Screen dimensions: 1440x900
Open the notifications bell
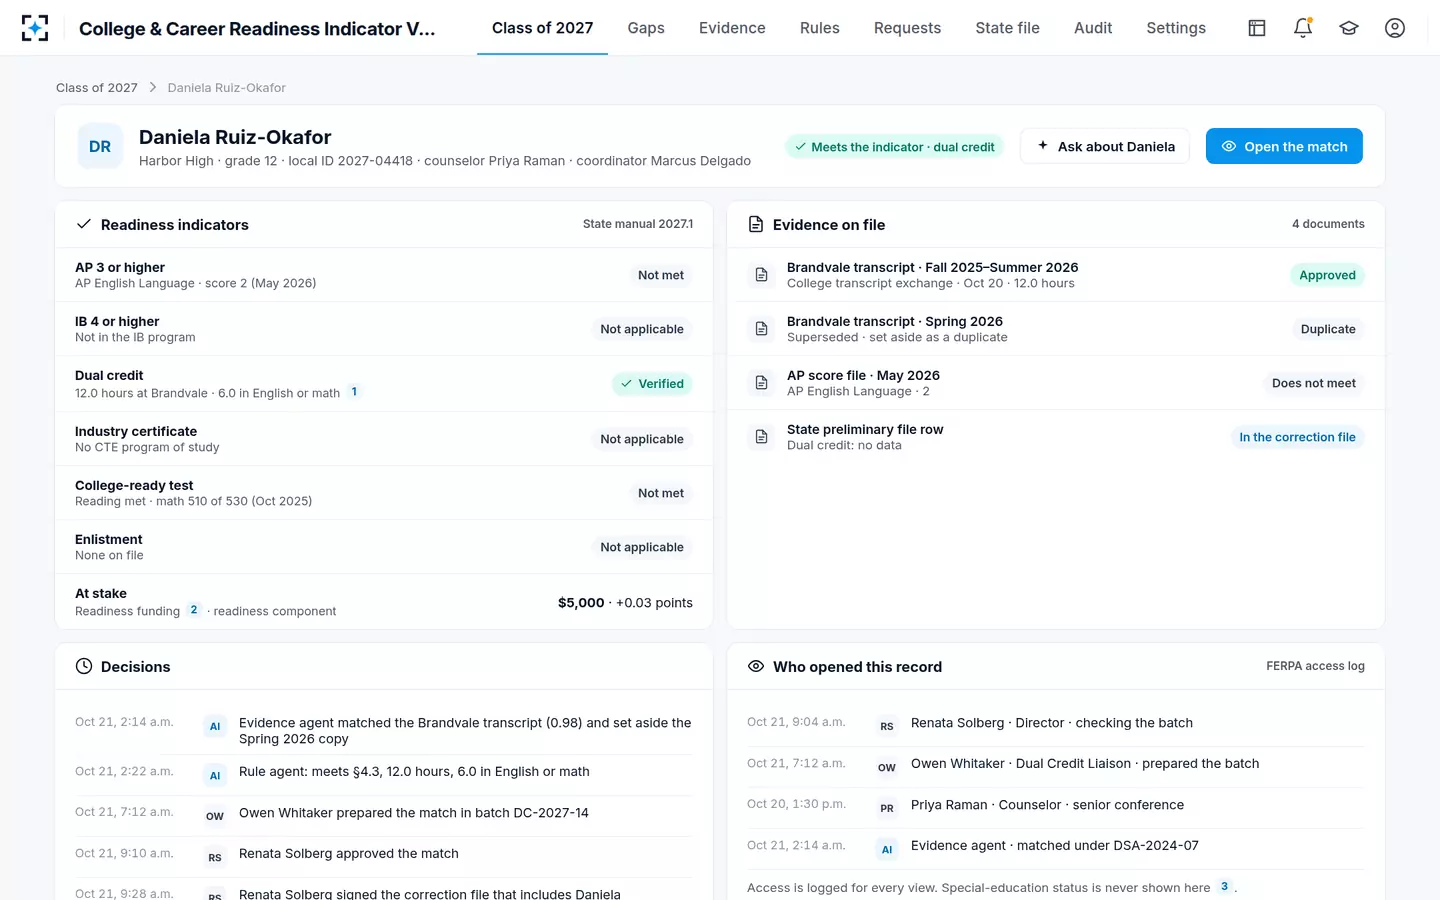point(1303,28)
